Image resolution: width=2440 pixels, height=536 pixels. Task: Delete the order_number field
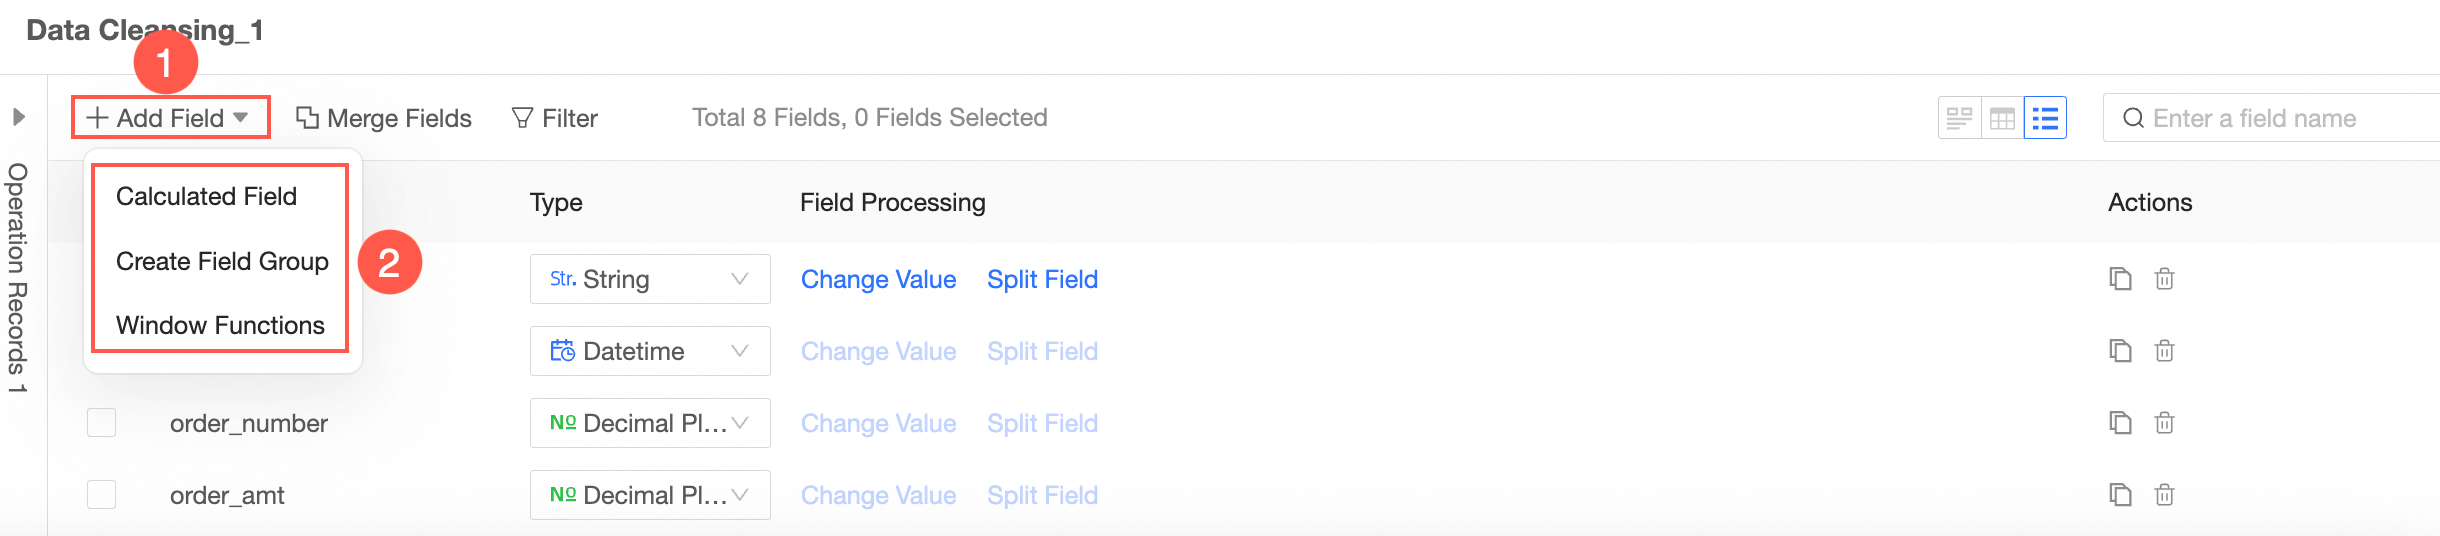[x=2164, y=423]
